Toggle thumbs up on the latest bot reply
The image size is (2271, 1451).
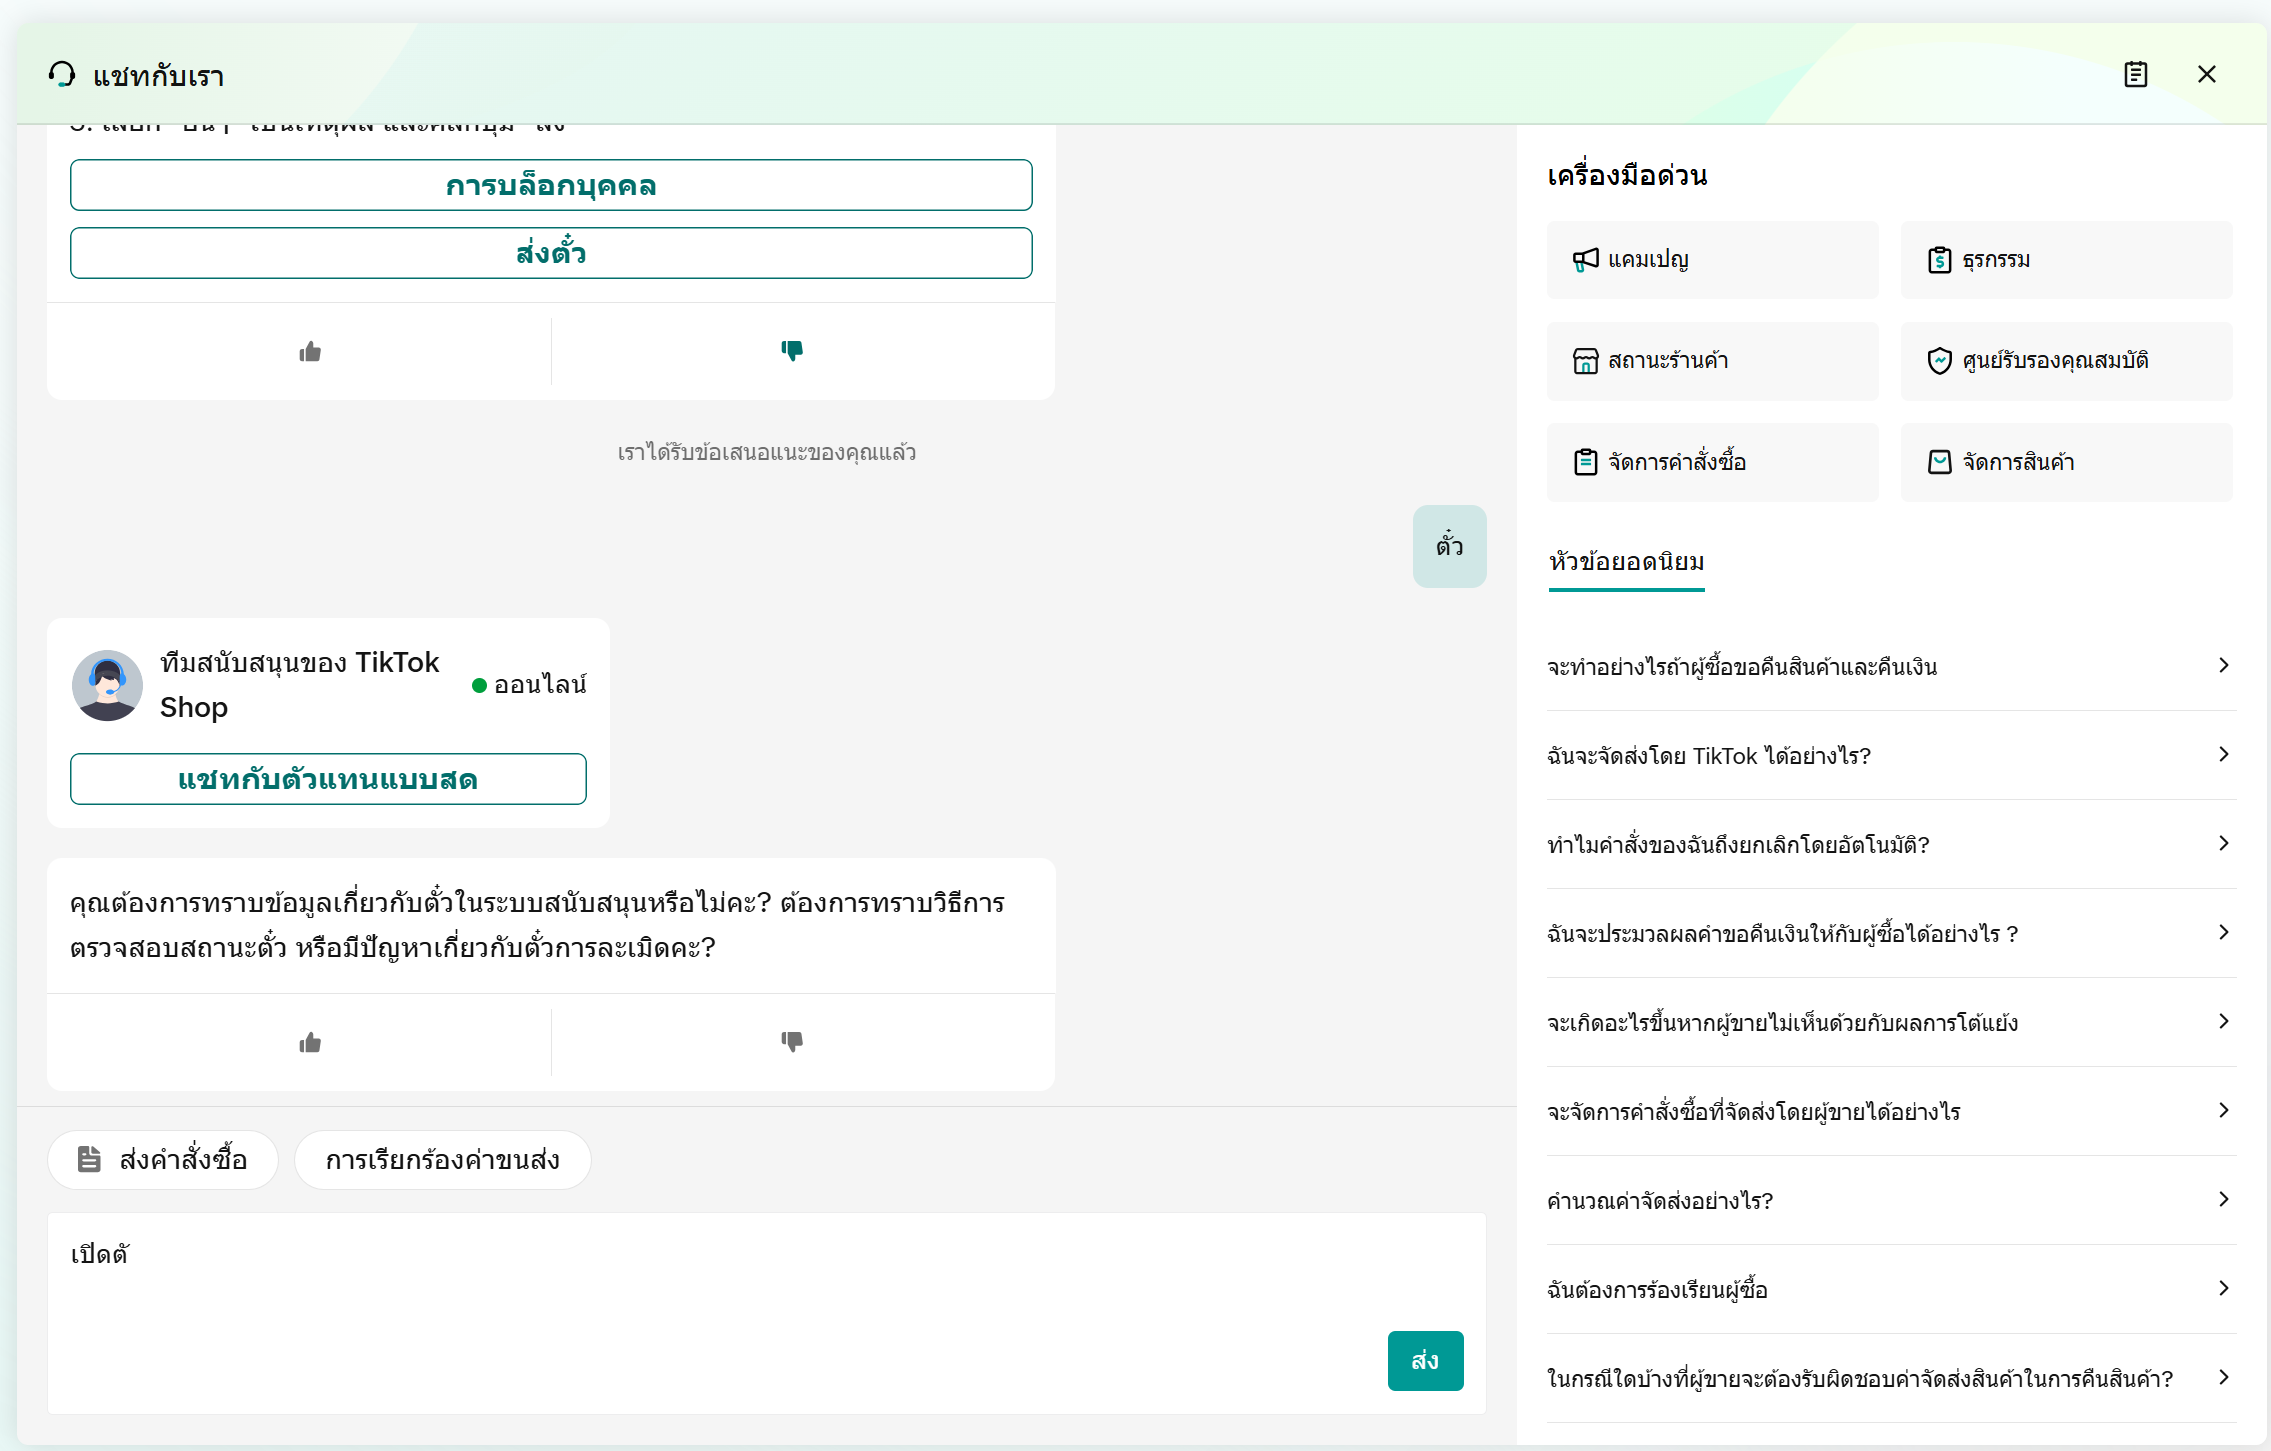point(310,1043)
